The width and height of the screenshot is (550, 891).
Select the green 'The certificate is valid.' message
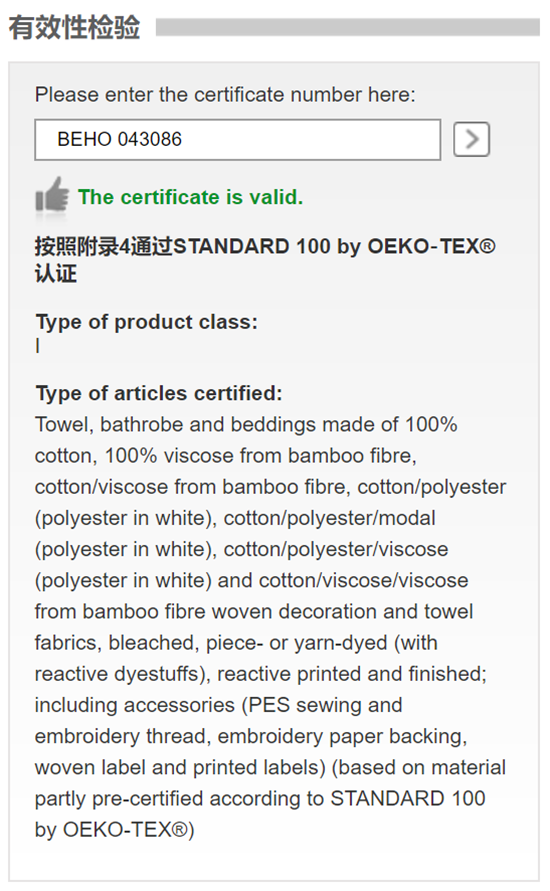(x=190, y=197)
